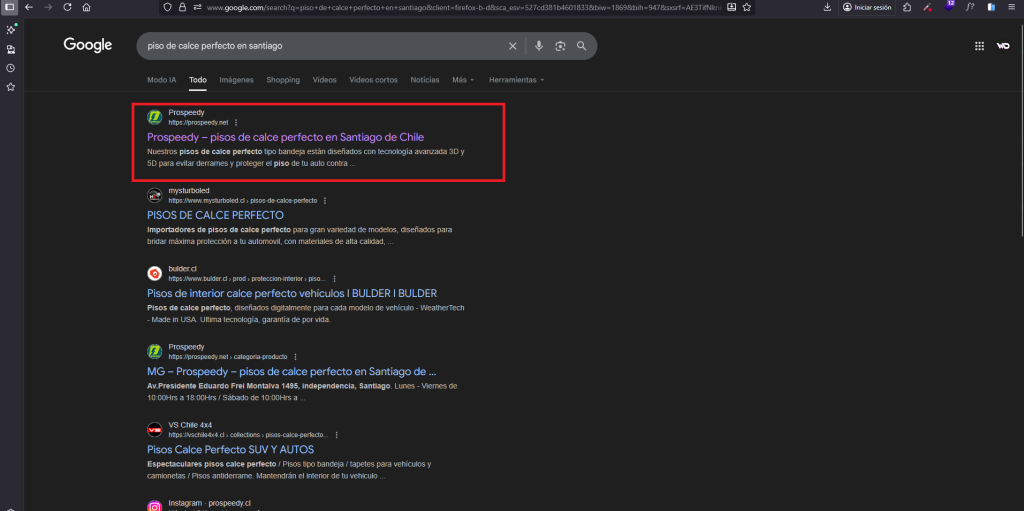Open options menu for the bulder.cl result
The image size is (1024, 511).
334,278
